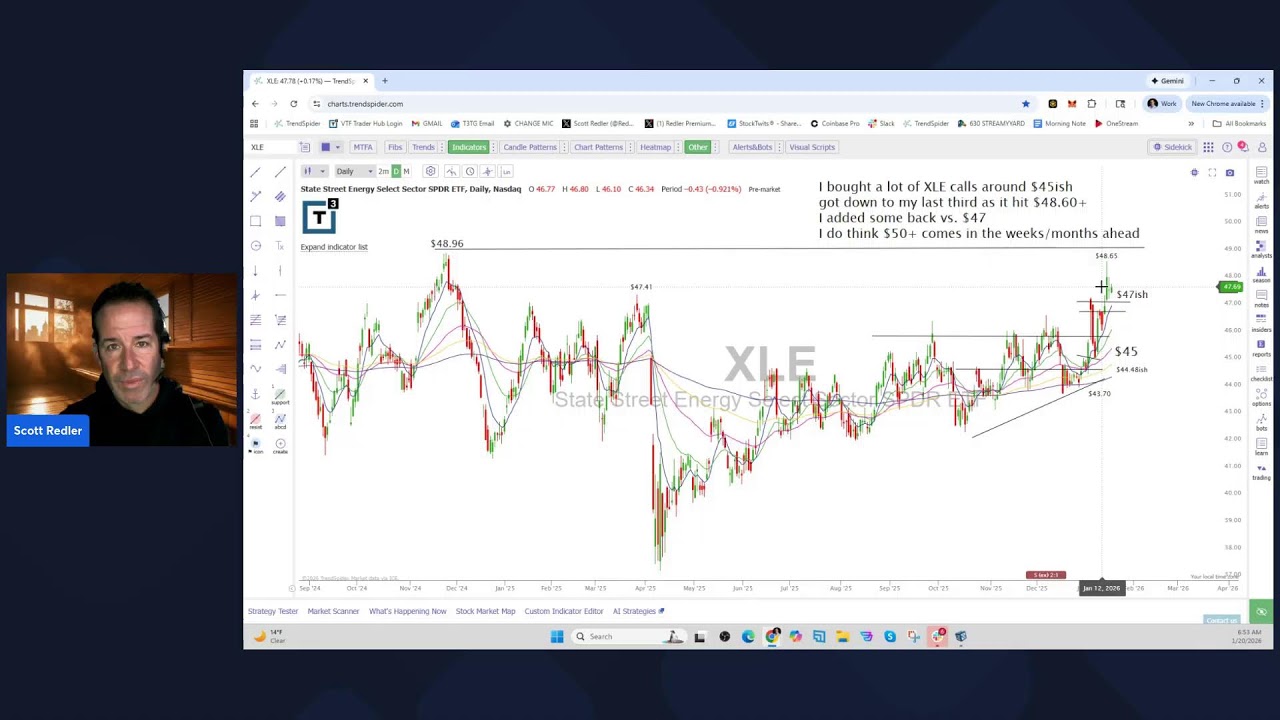Toggle the D timeframe button

[x=396, y=171]
